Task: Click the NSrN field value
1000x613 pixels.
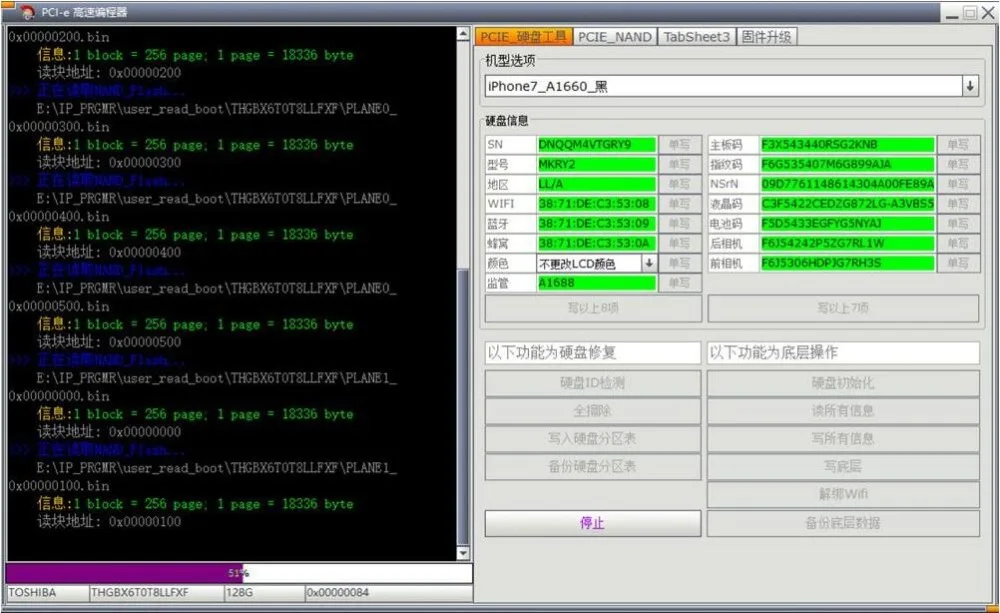Action: [848, 184]
